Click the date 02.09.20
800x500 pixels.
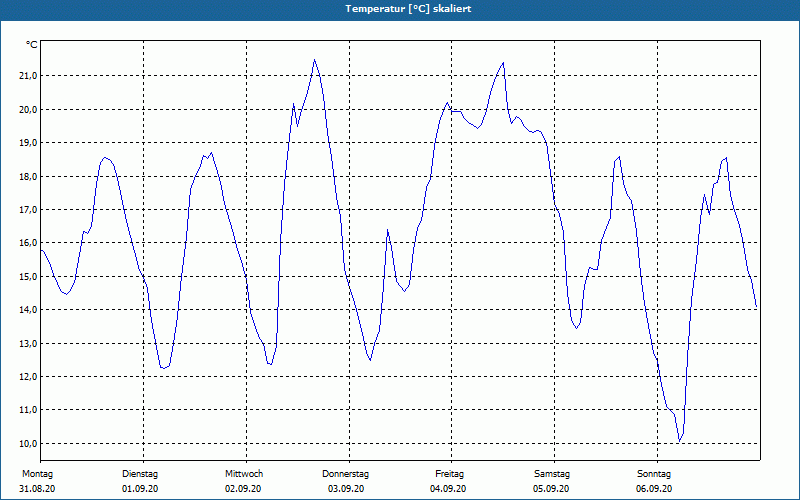[243, 489]
